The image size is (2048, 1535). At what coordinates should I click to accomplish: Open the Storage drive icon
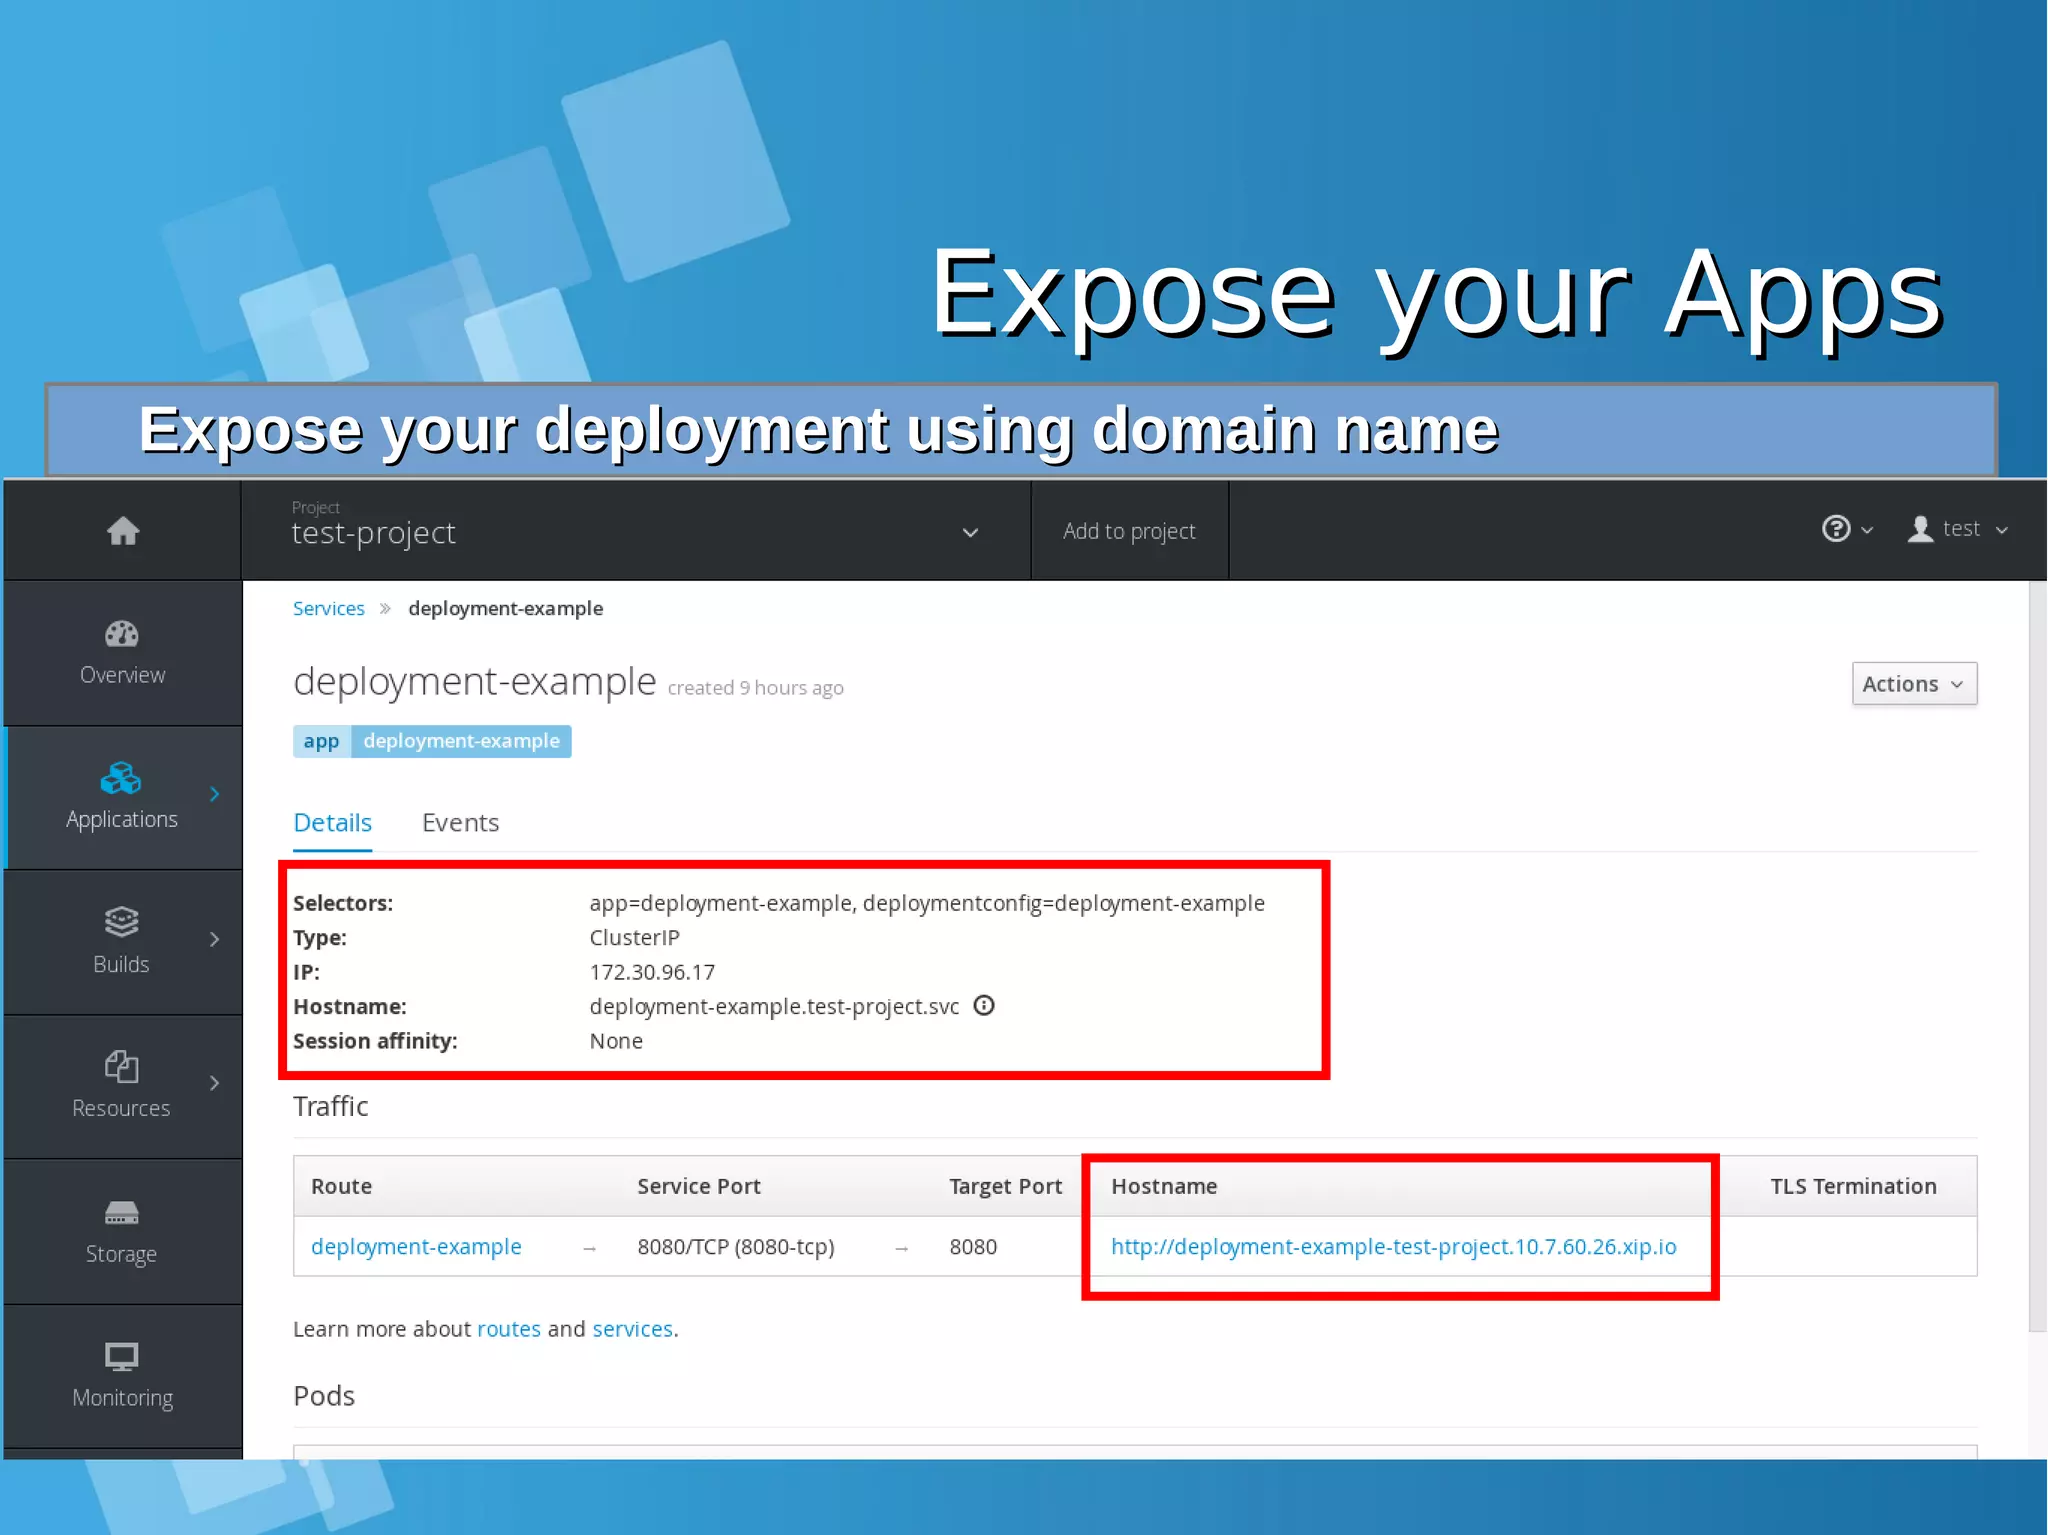(x=121, y=1213)
